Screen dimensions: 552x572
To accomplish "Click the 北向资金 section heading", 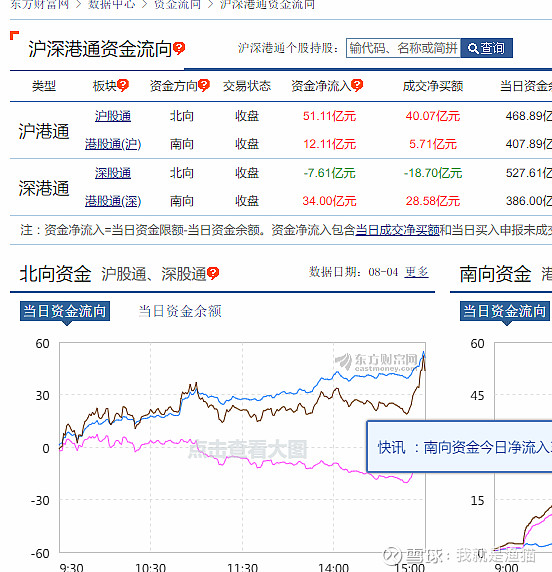I will pos(55,274).
